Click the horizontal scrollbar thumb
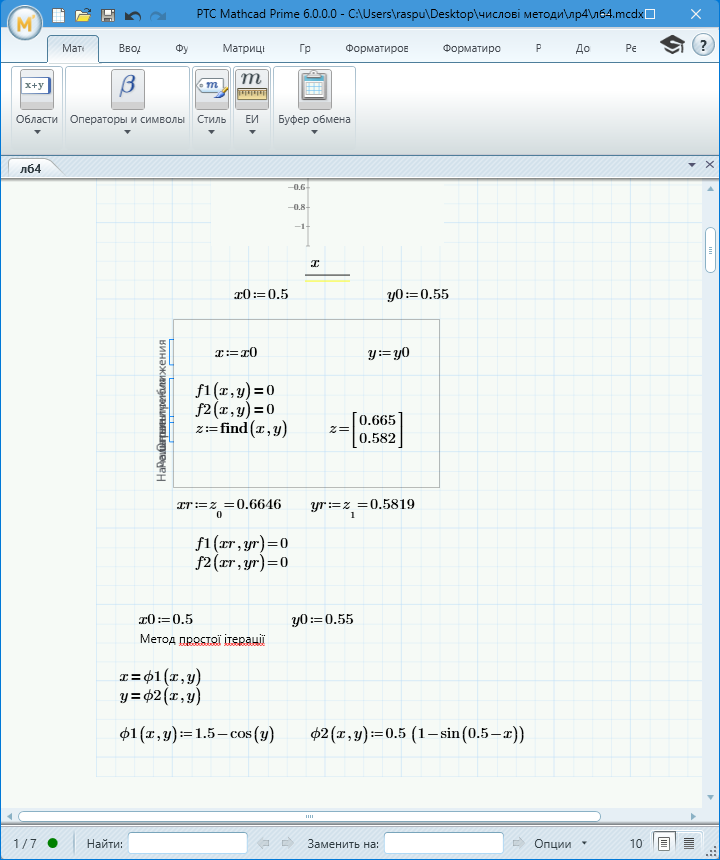The image size is (720, 860). [x=309, y=816]
